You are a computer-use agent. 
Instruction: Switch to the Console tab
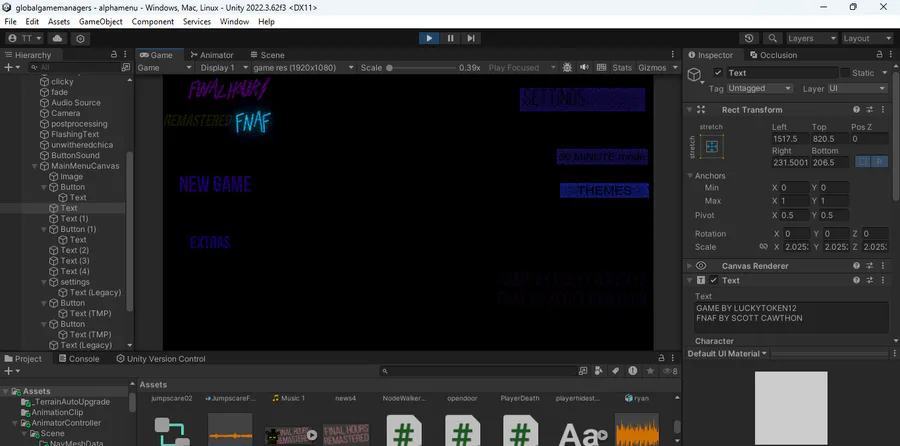tap(79, 359)
